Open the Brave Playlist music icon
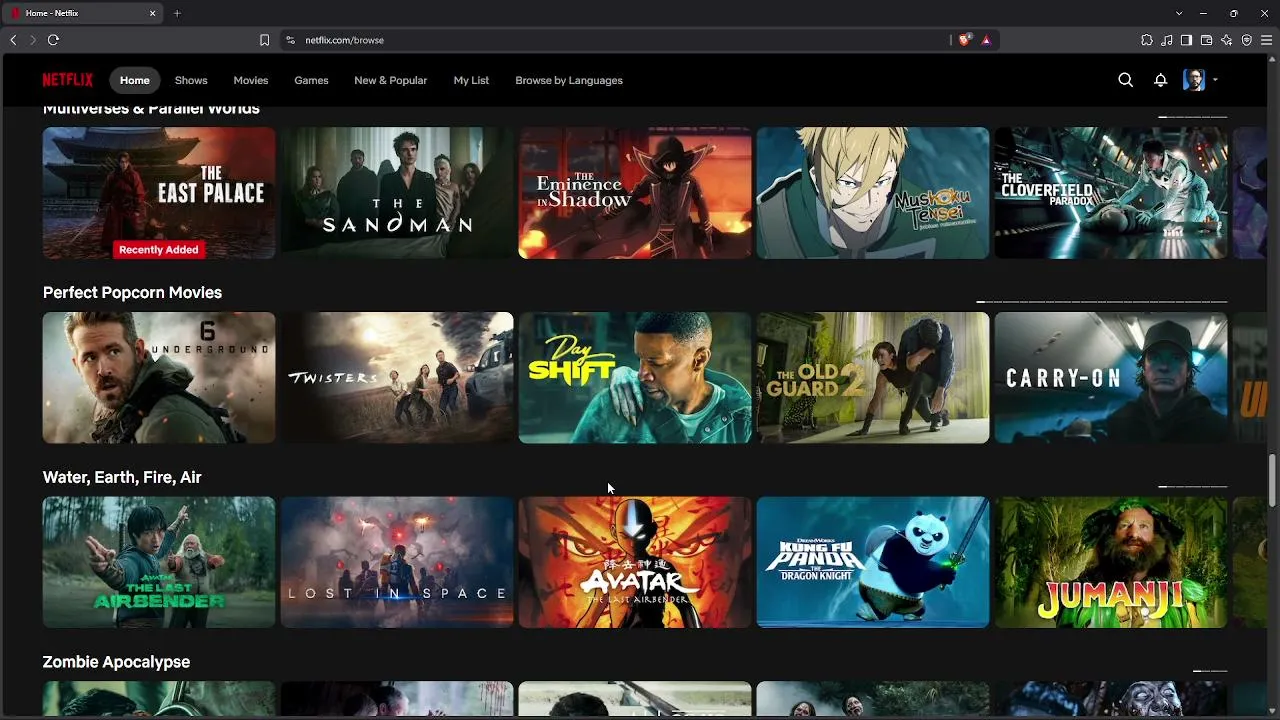The height and width of the screenshot is (720, 1280). 1167,40
